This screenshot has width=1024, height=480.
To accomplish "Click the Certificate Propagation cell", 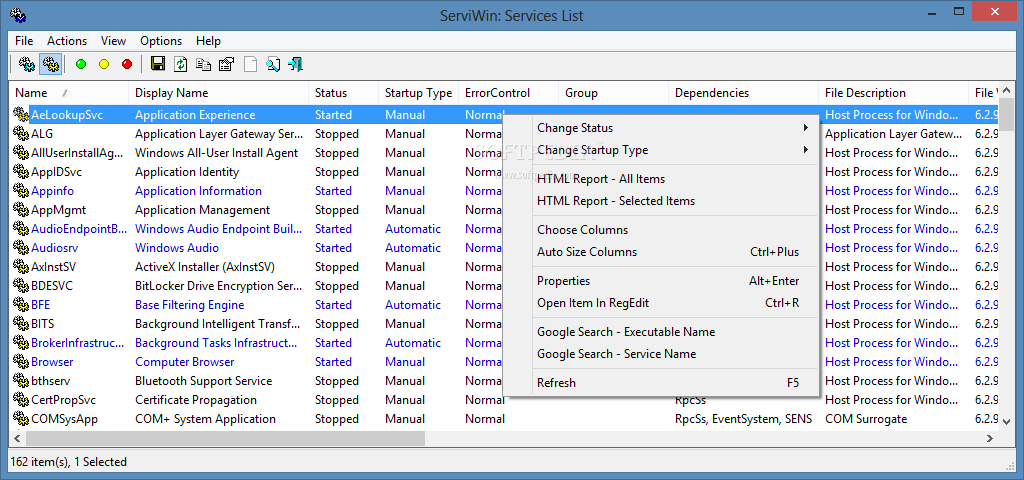I will pos(196,400).
